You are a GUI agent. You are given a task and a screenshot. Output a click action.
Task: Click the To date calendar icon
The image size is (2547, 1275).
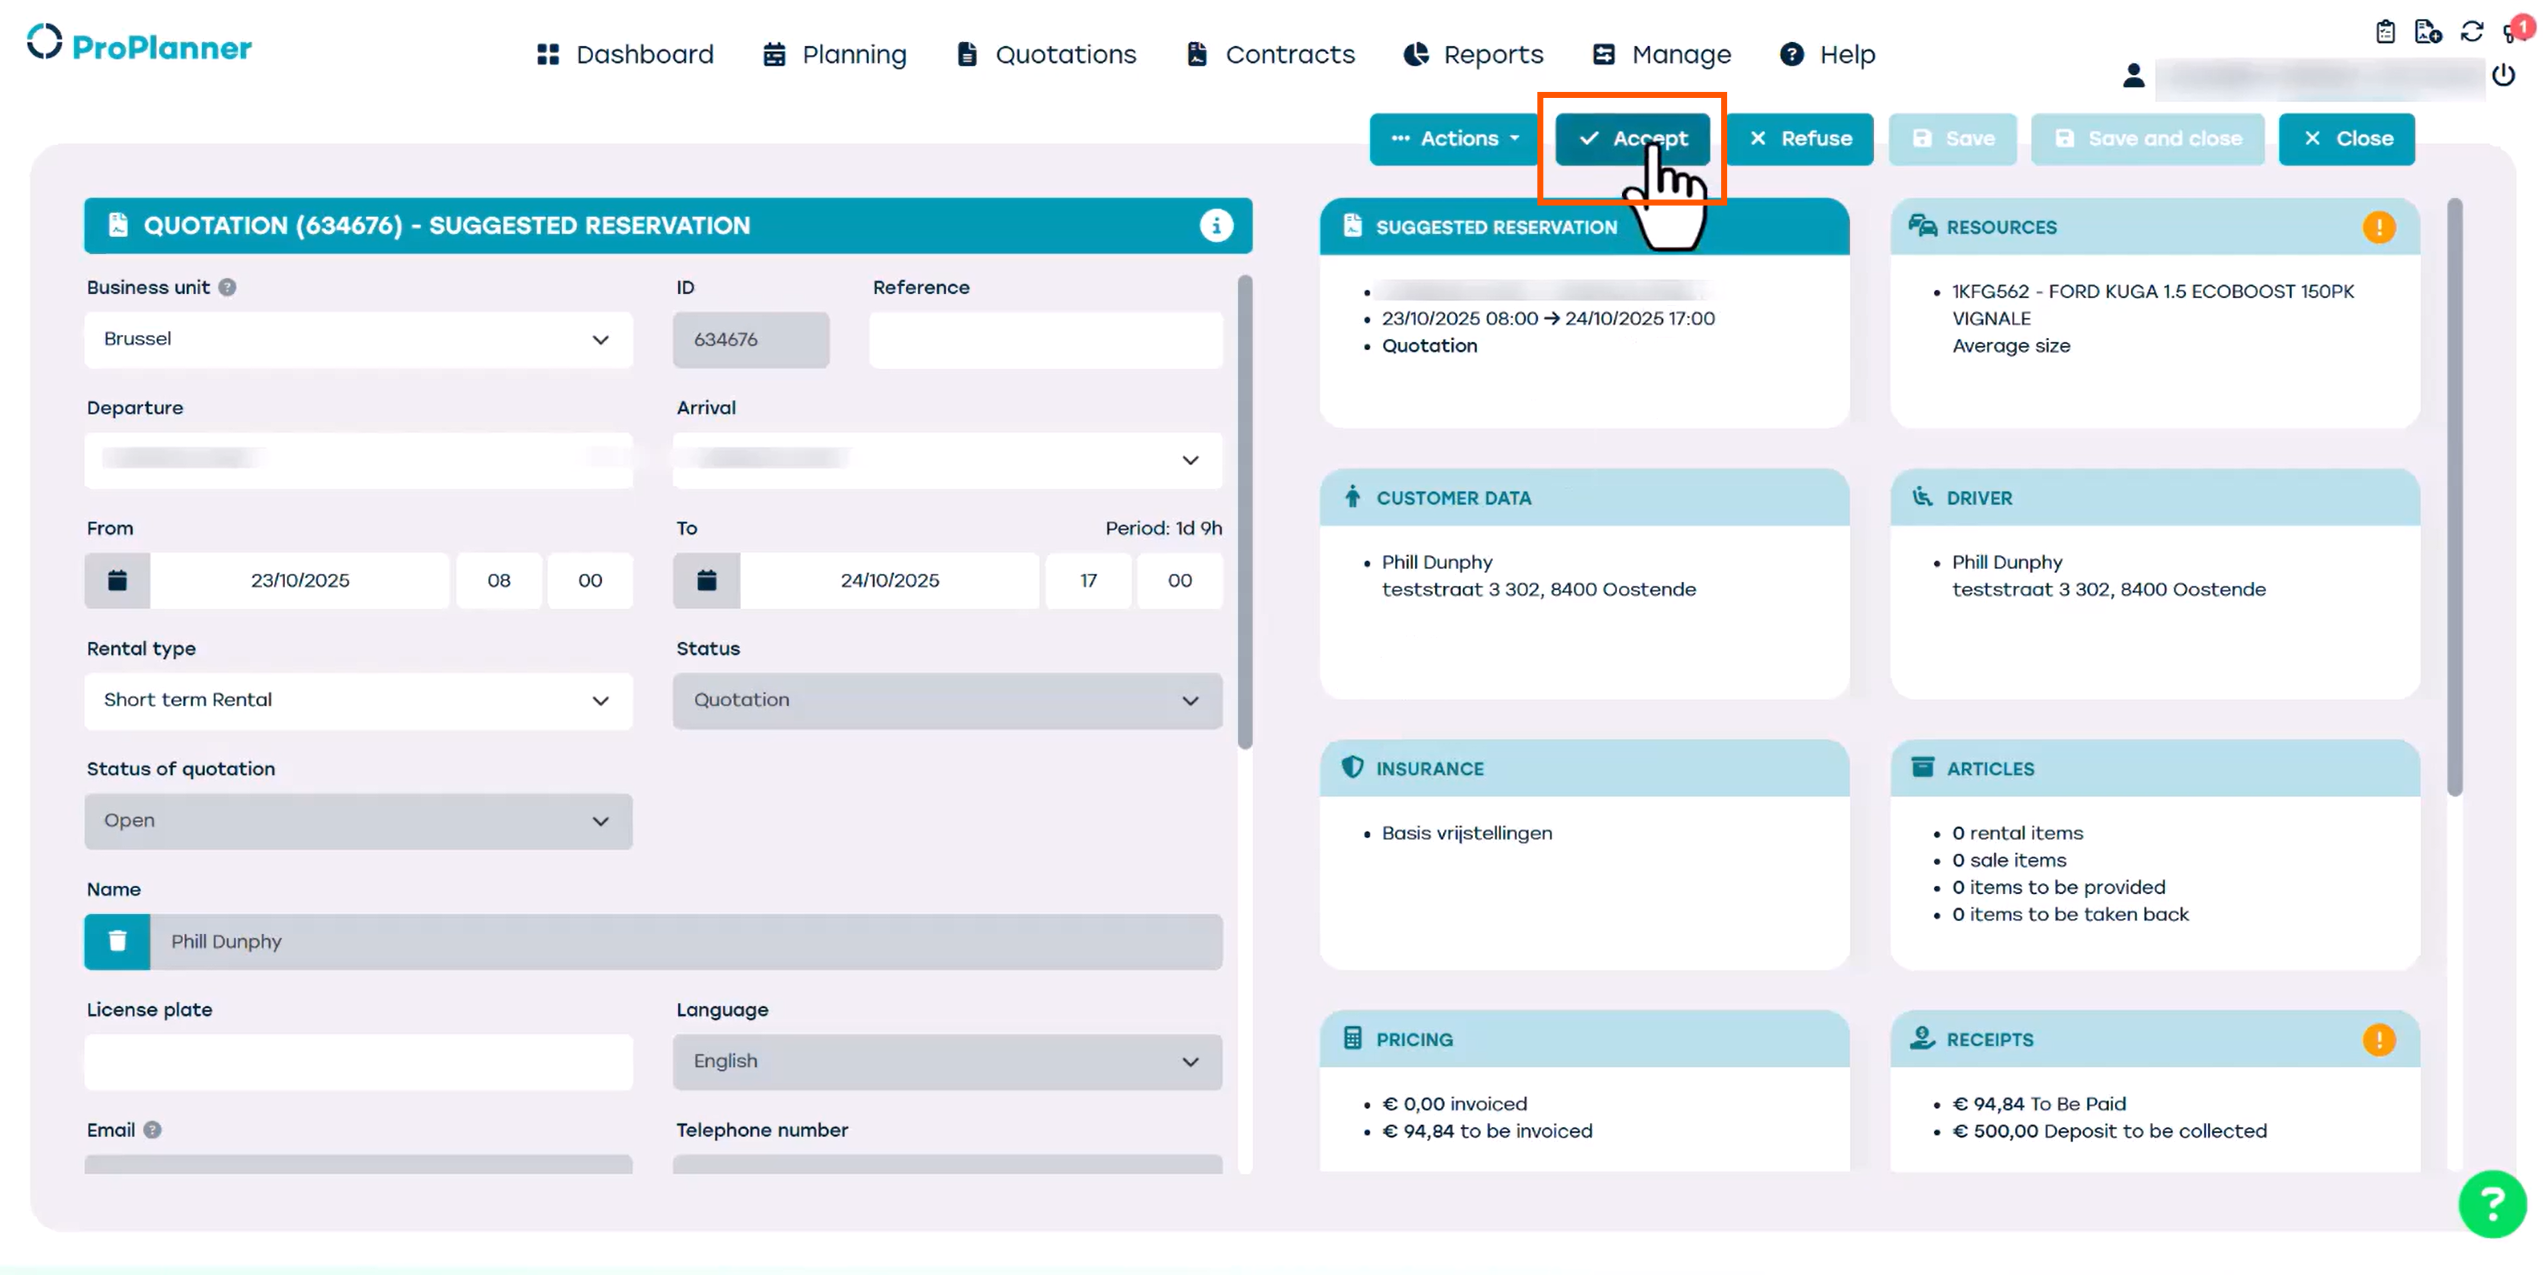click(x=706, y=580)
